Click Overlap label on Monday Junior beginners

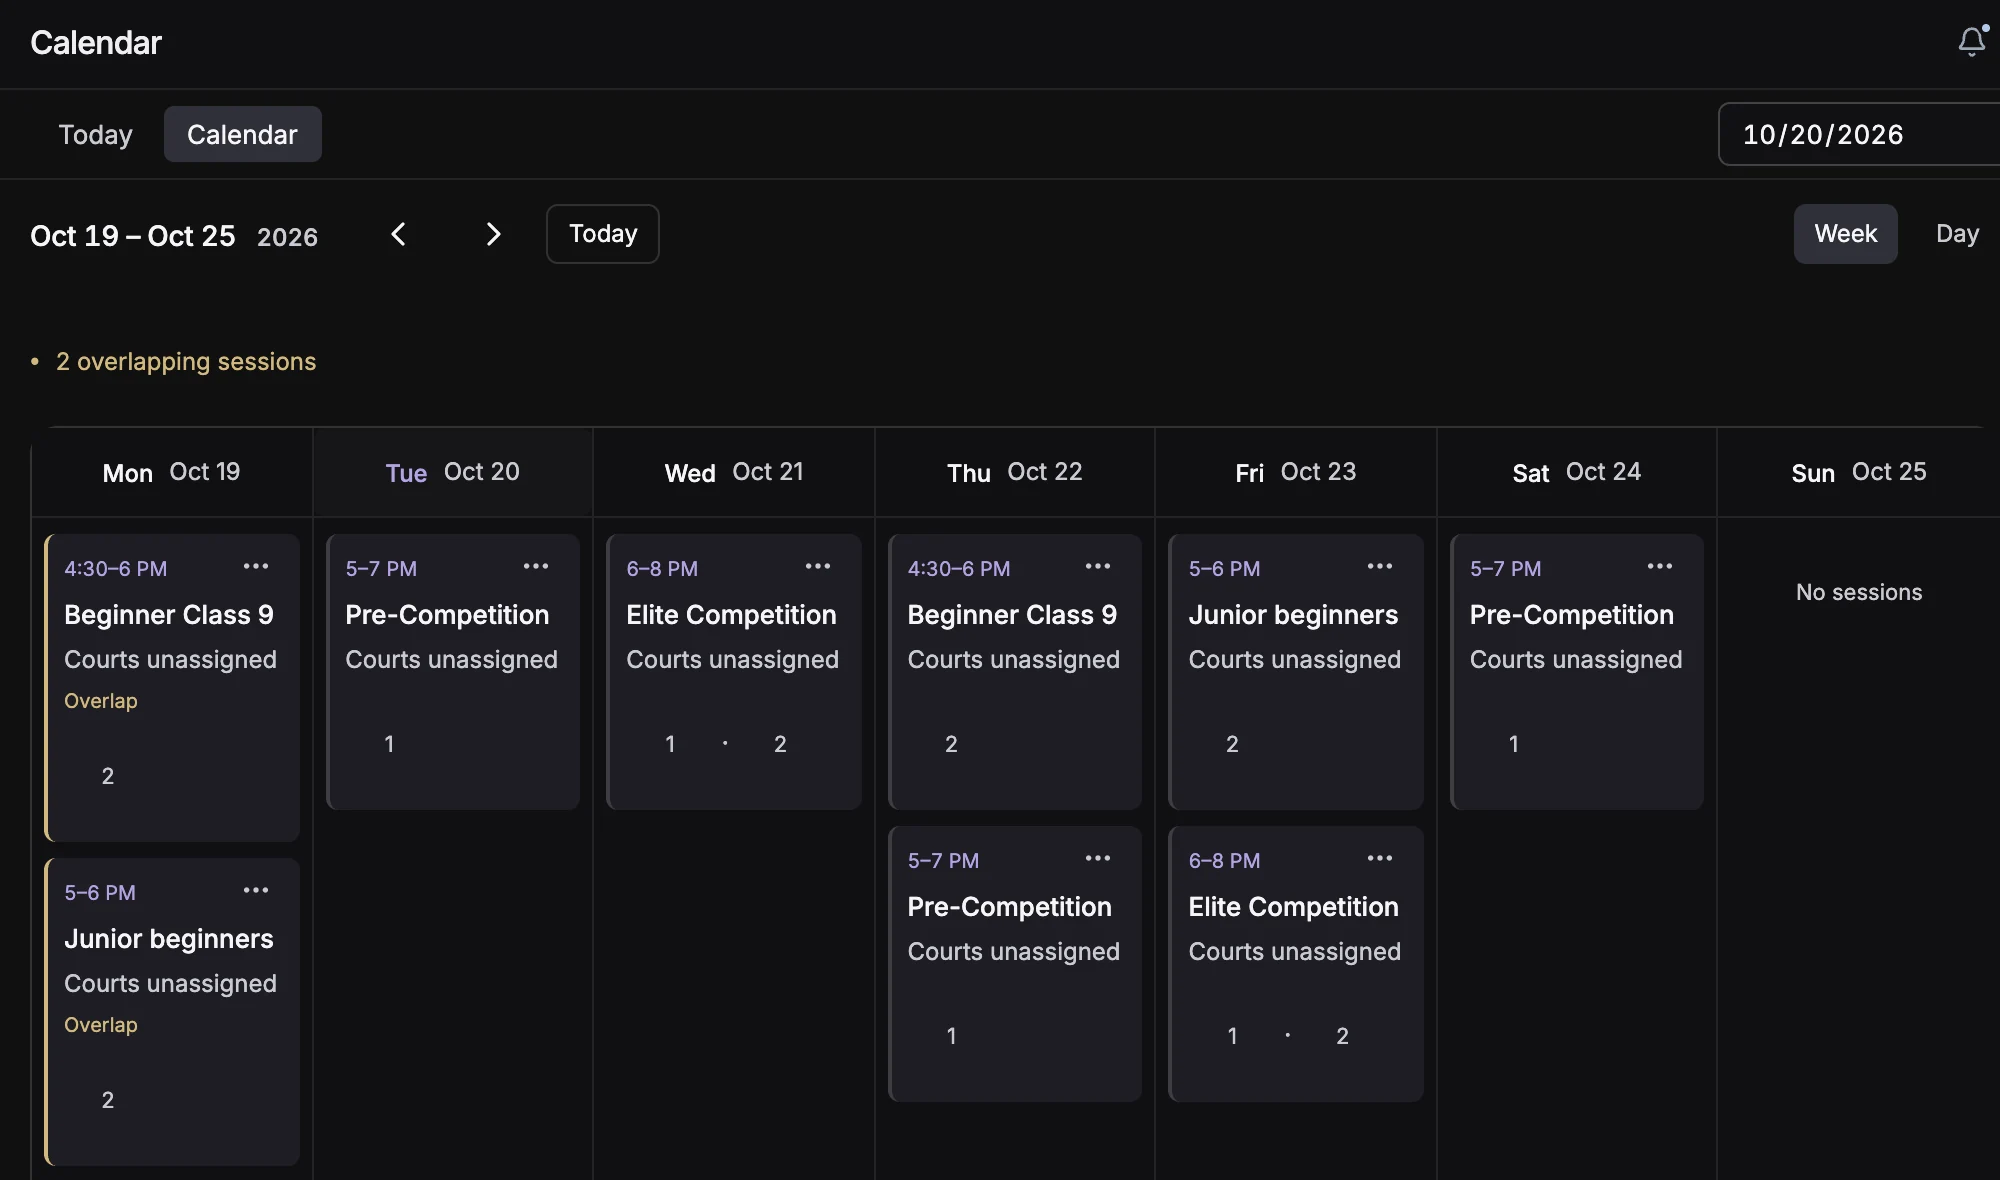(x=101, y=1025)
